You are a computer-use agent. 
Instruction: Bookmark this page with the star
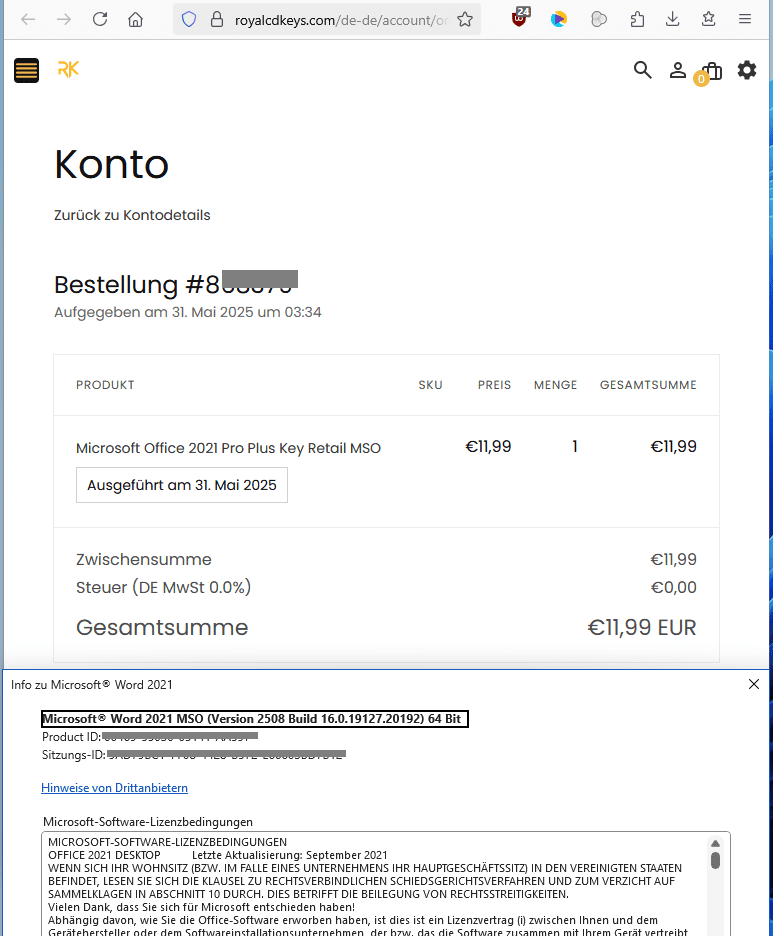[x=464, y=19]
